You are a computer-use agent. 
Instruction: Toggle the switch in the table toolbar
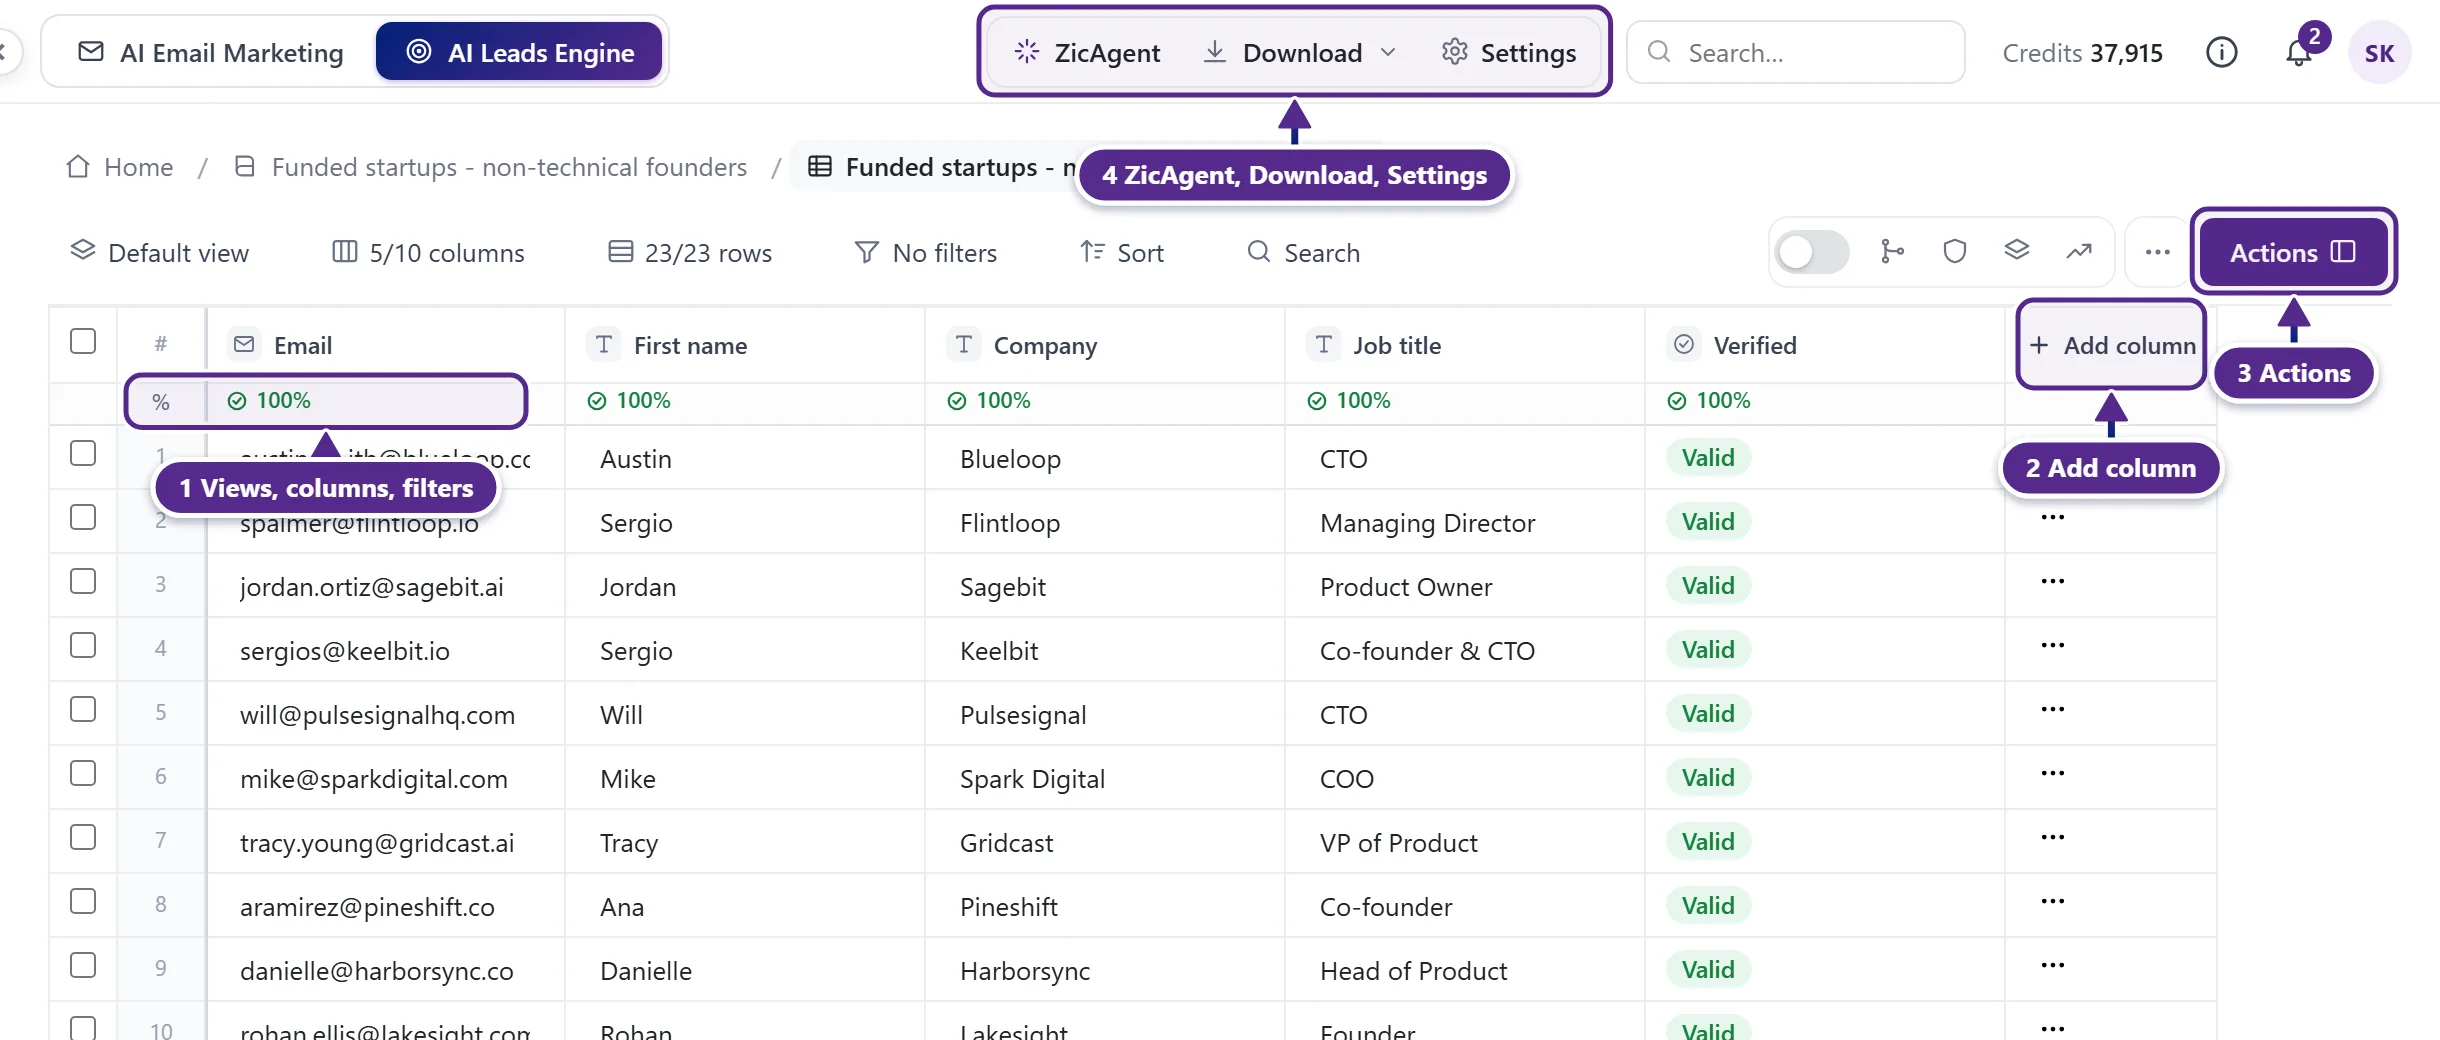[x=1812, y=252]
